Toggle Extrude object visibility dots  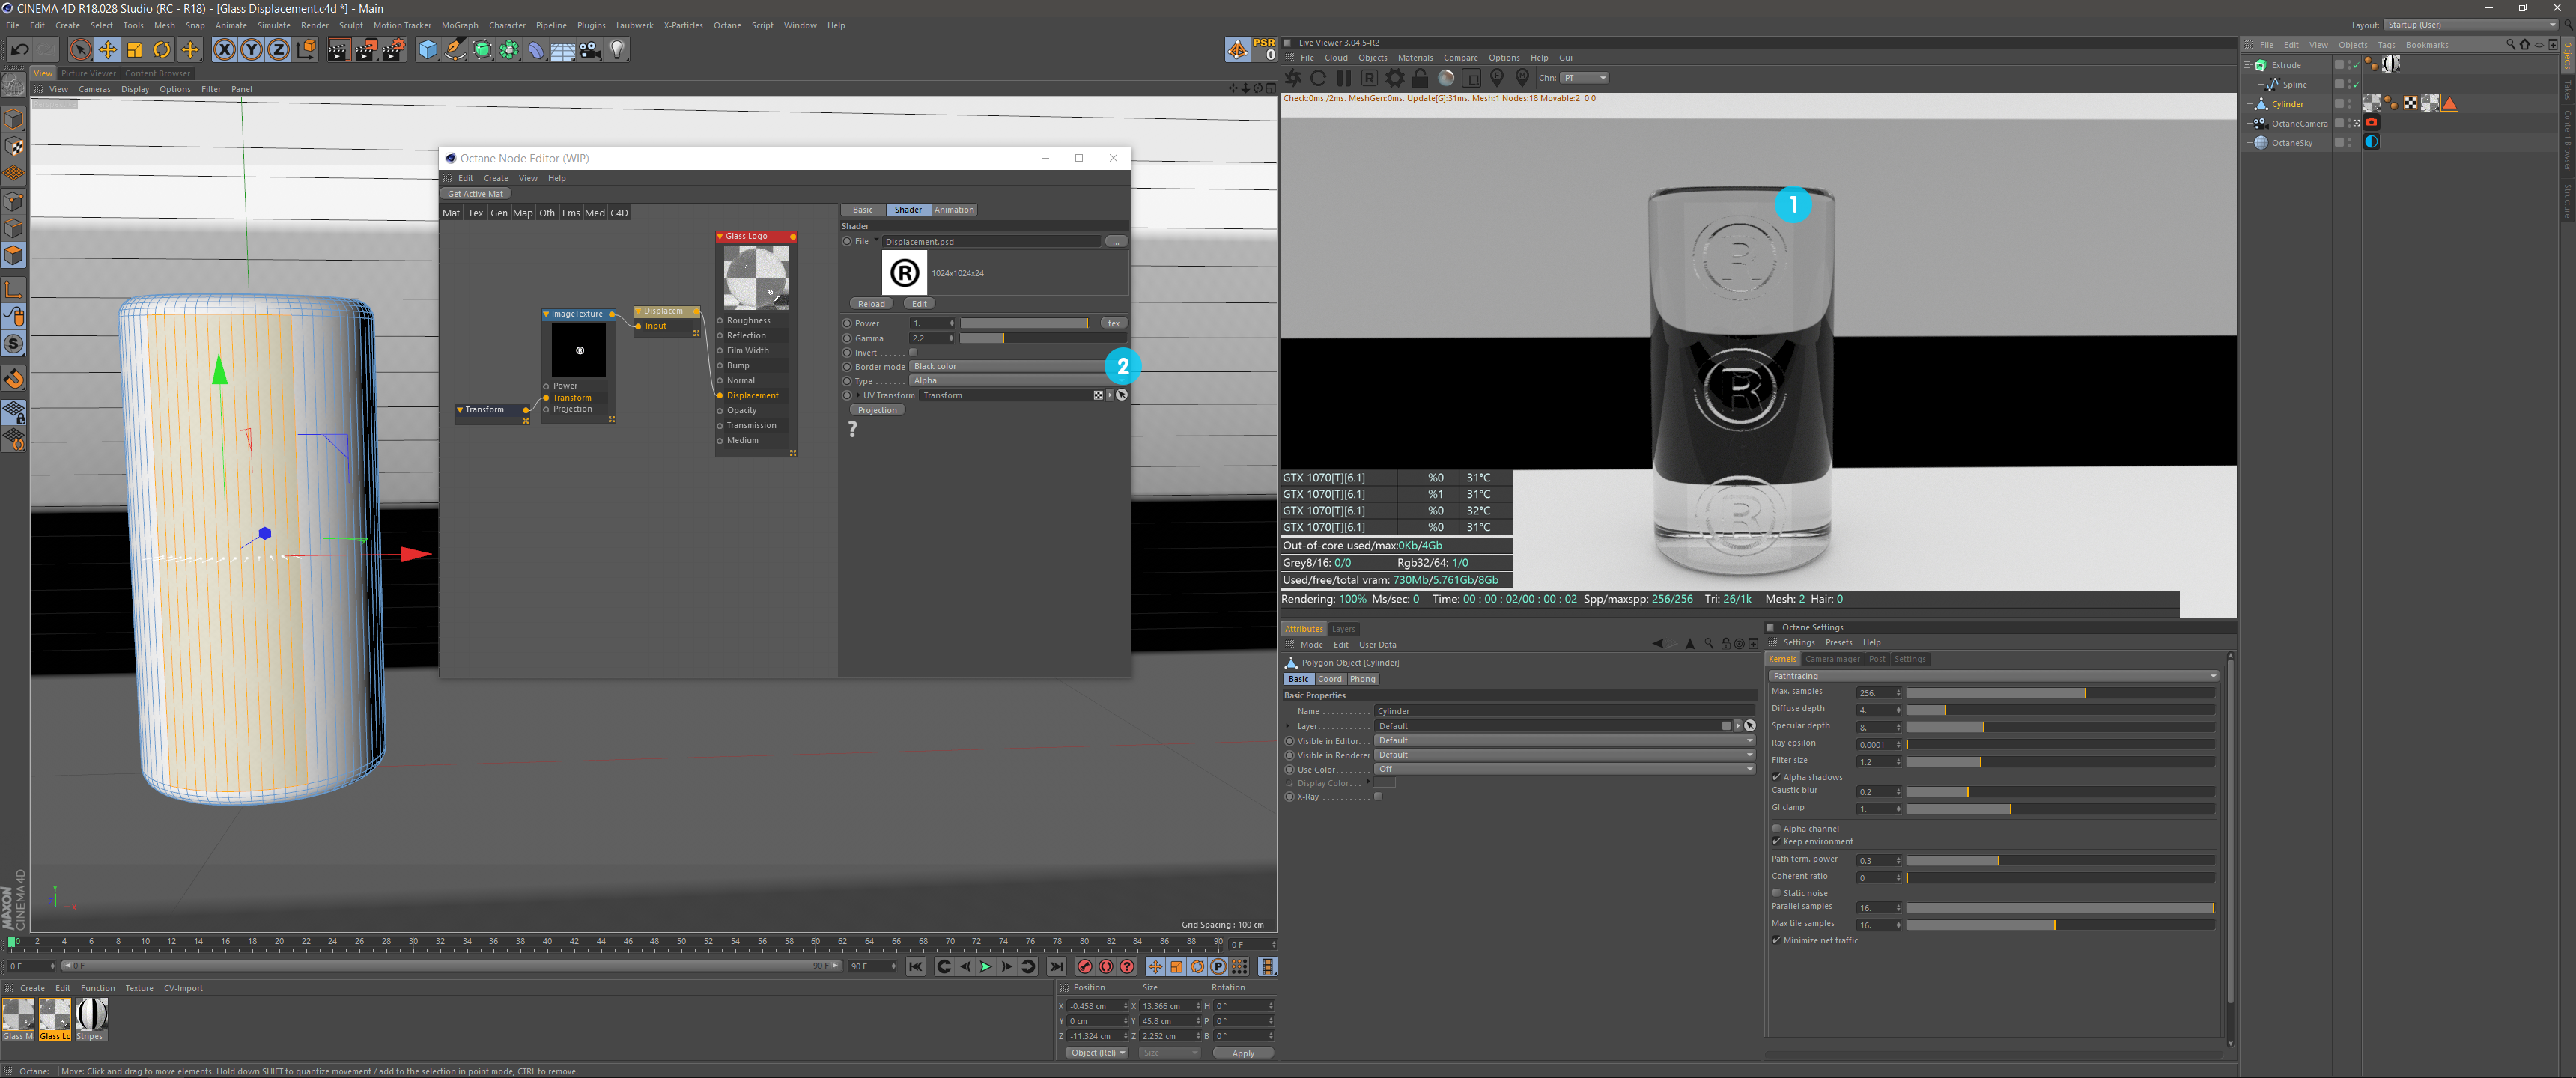click(x=2349, y=65)
